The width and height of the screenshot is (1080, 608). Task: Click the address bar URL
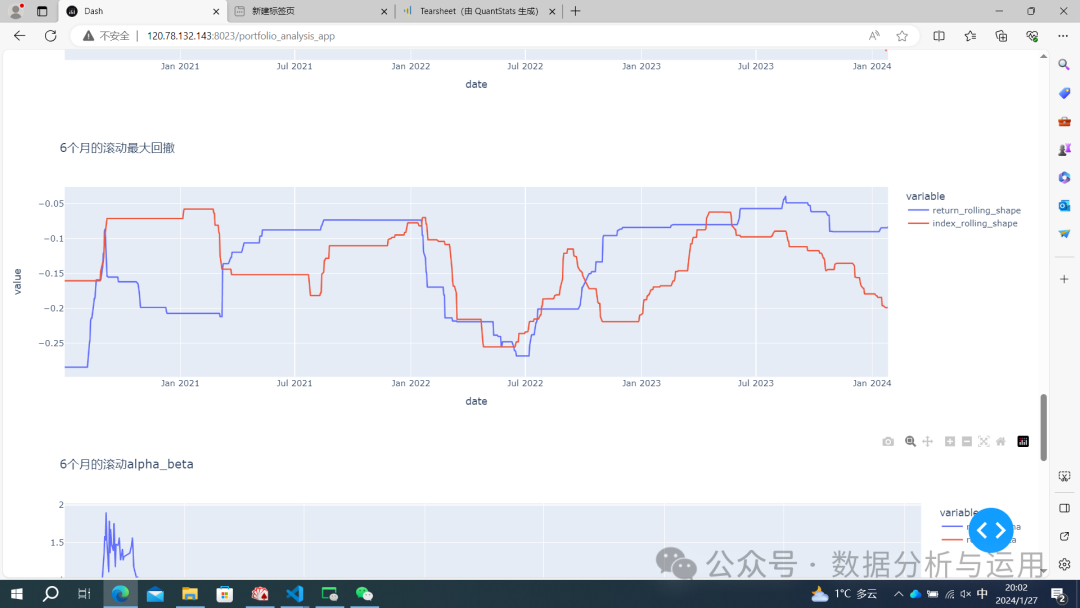tap(241, 36)
